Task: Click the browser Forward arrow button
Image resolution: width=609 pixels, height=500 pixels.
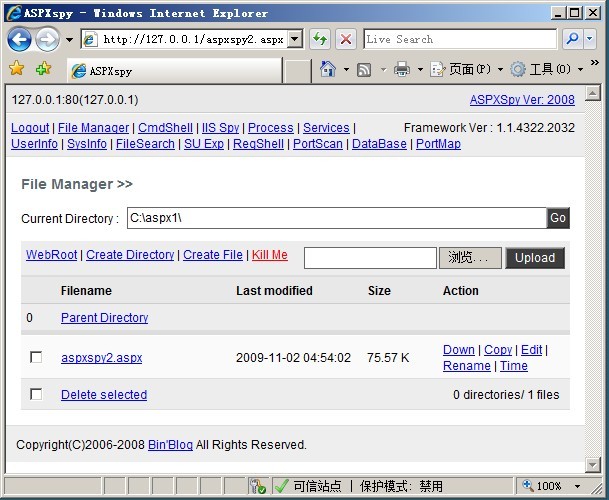Action: (x=47, y=39)
